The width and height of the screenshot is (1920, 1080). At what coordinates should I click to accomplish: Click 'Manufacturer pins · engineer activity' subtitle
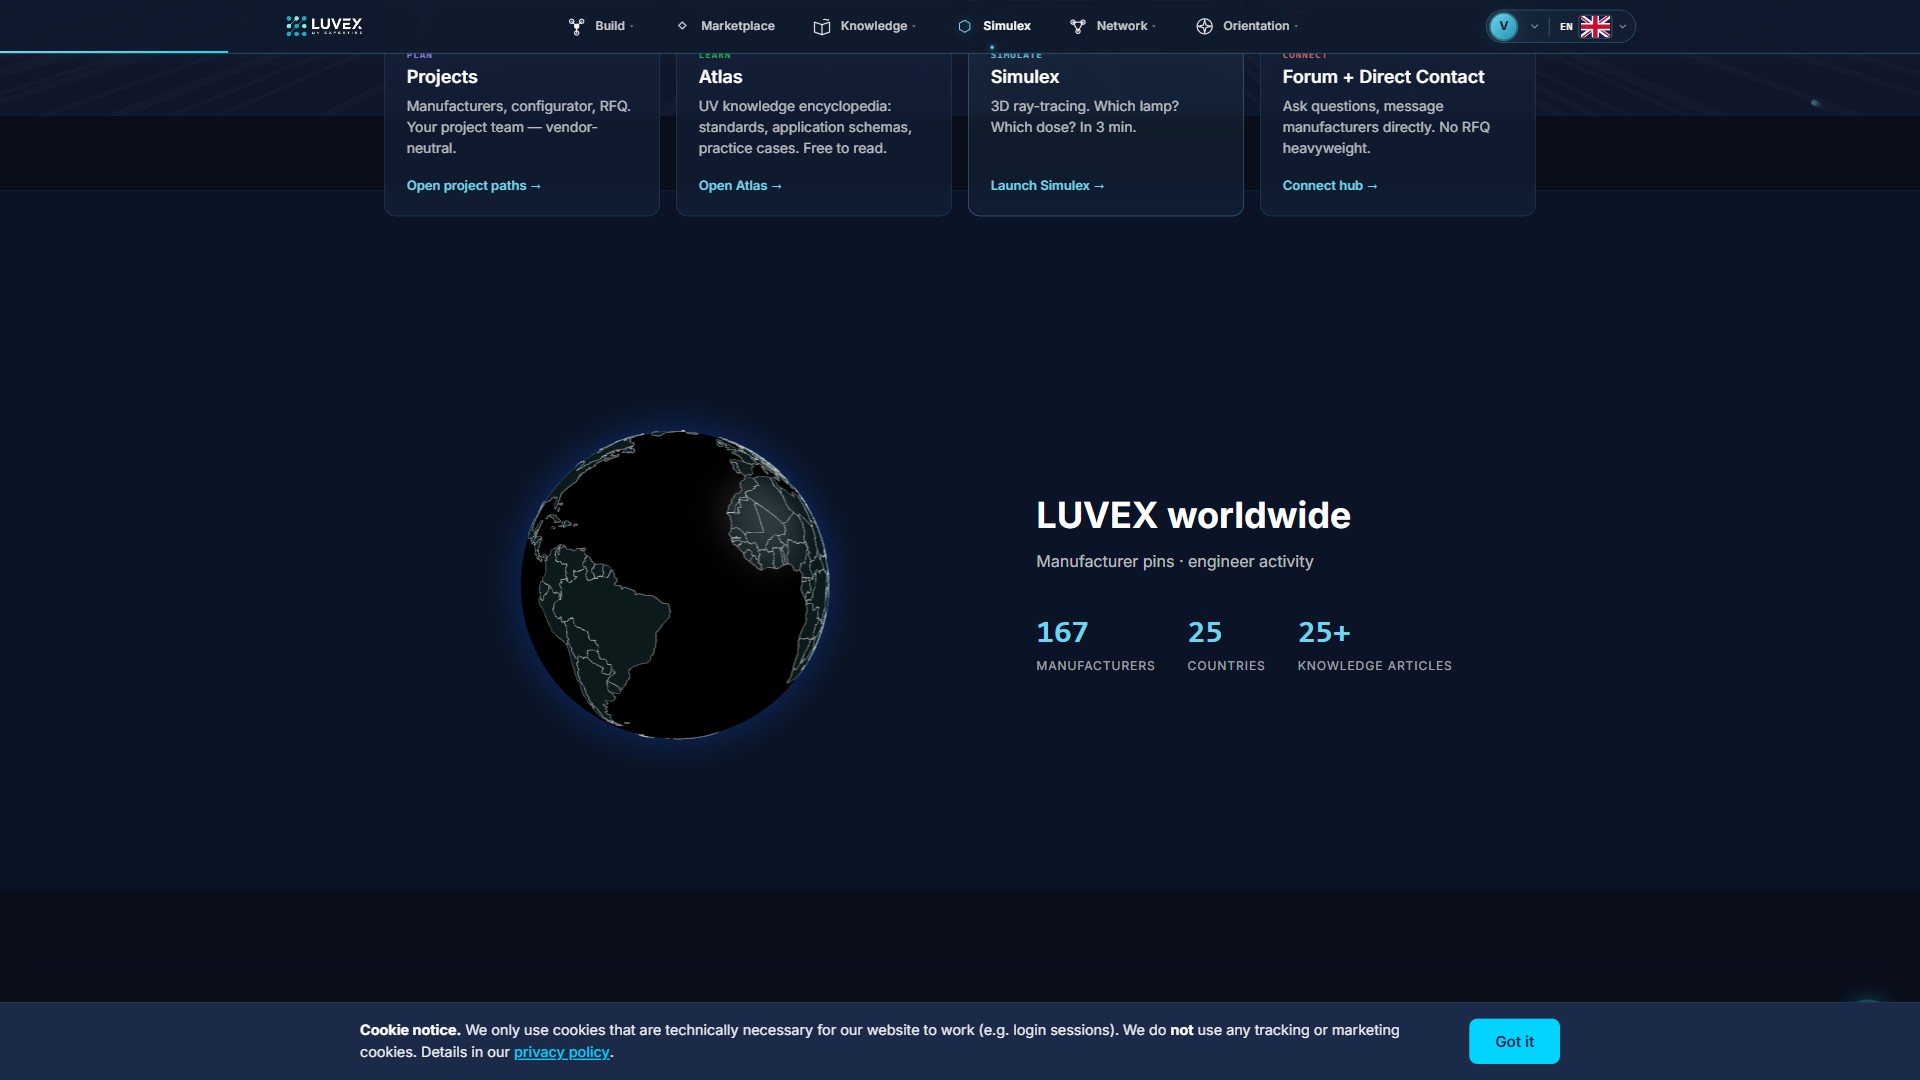(1174, 562)
